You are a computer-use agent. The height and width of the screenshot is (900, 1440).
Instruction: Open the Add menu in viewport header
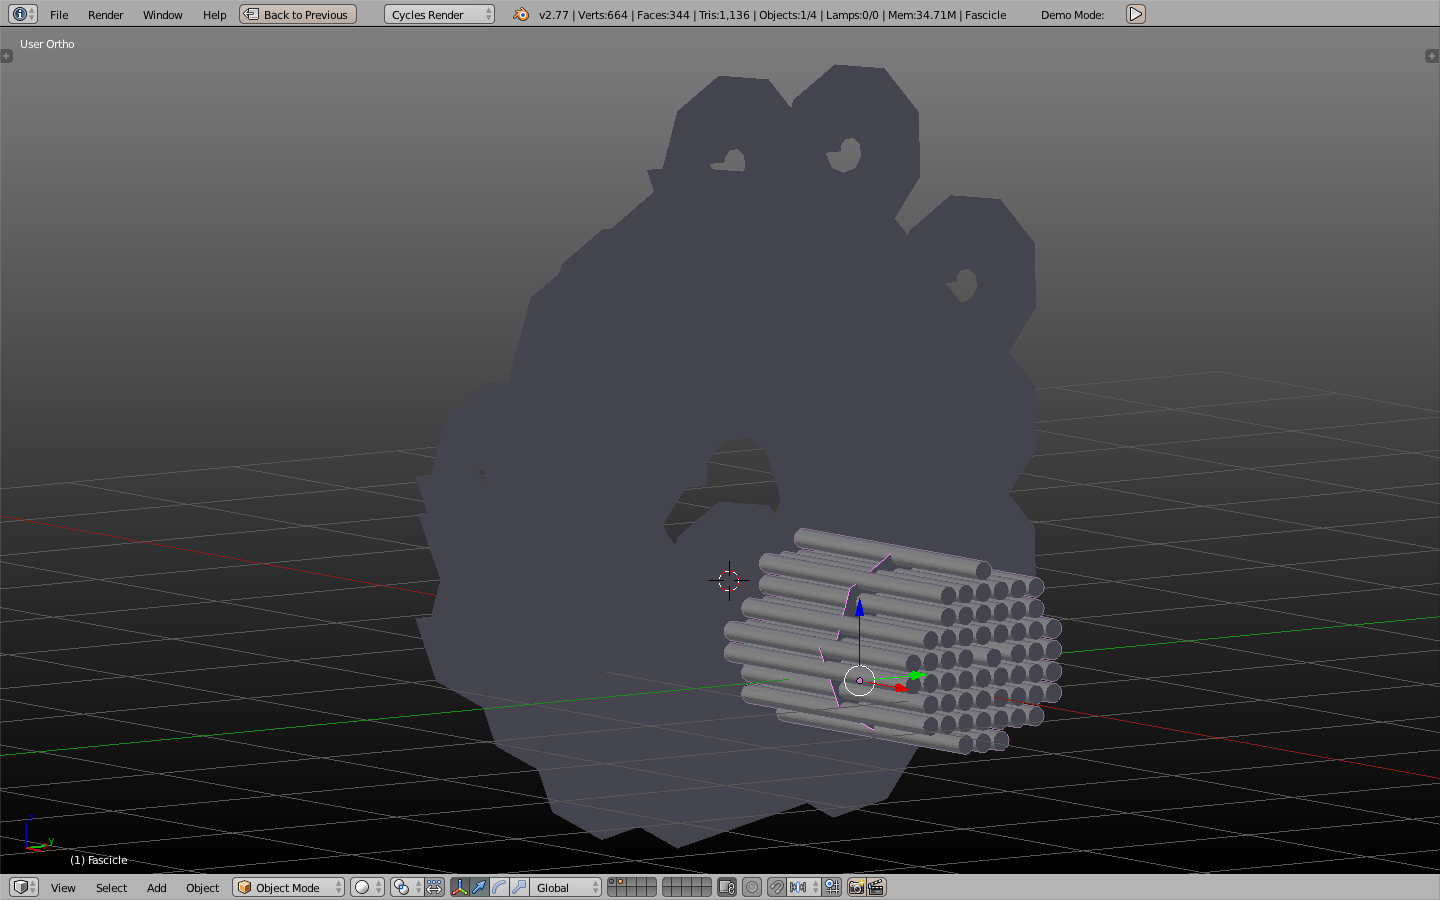click(157, 888)
